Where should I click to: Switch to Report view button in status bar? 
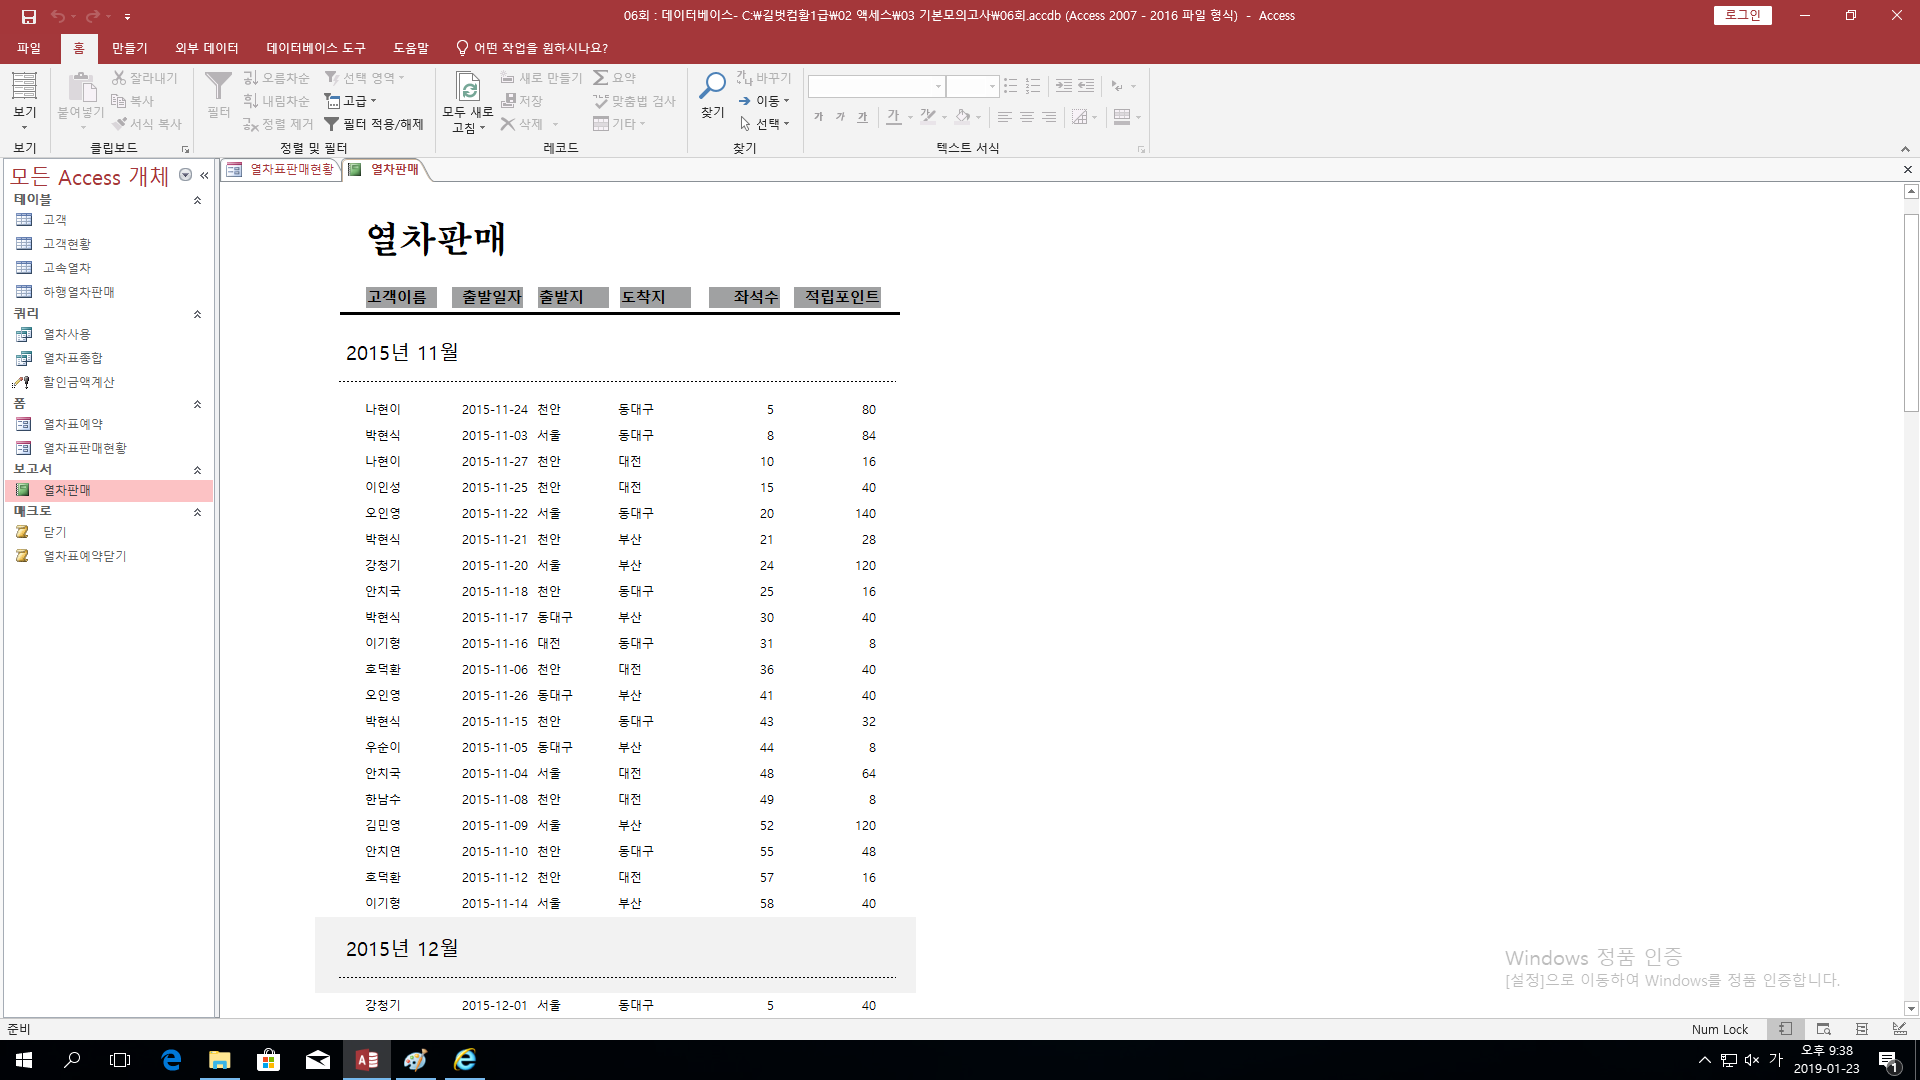coord(1785,1029)
